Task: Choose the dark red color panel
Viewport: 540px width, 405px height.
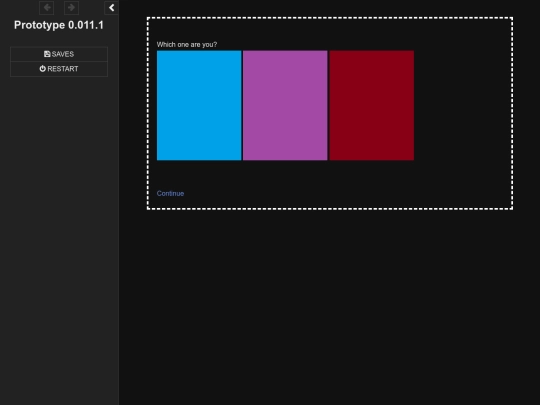Action: [372, 105]
